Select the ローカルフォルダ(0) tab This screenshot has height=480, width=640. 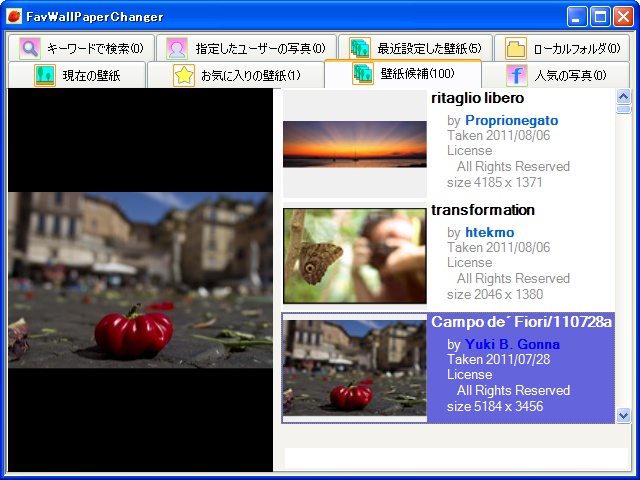pos(562,48)
